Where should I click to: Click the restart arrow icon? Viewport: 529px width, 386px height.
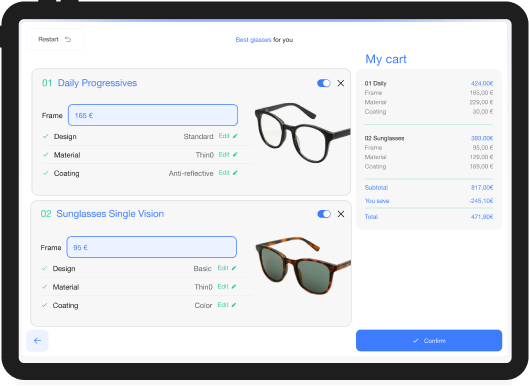tap(68, 39)
